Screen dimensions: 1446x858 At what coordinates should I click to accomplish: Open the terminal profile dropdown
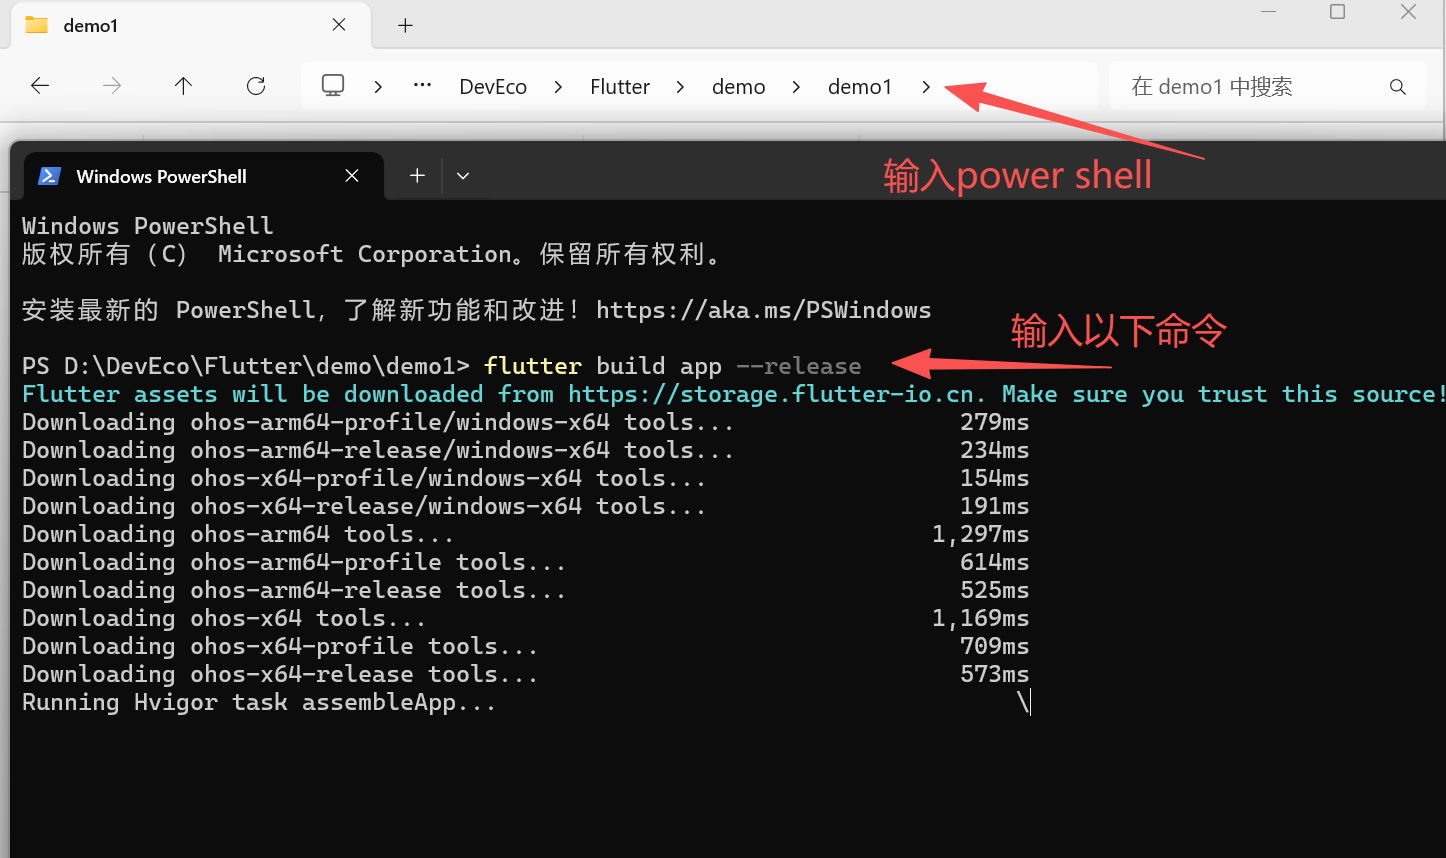point(463,176)
